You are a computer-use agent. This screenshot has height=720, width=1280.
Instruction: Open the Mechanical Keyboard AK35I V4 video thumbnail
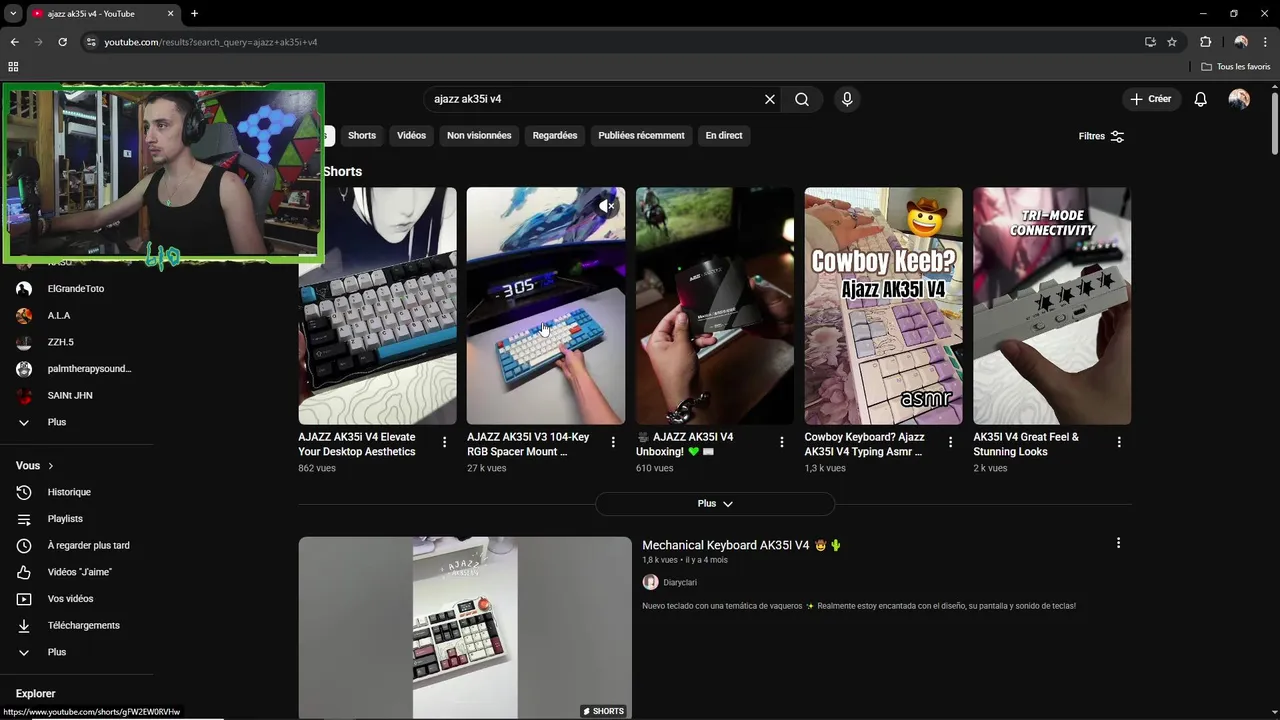(x=465, y=628)
